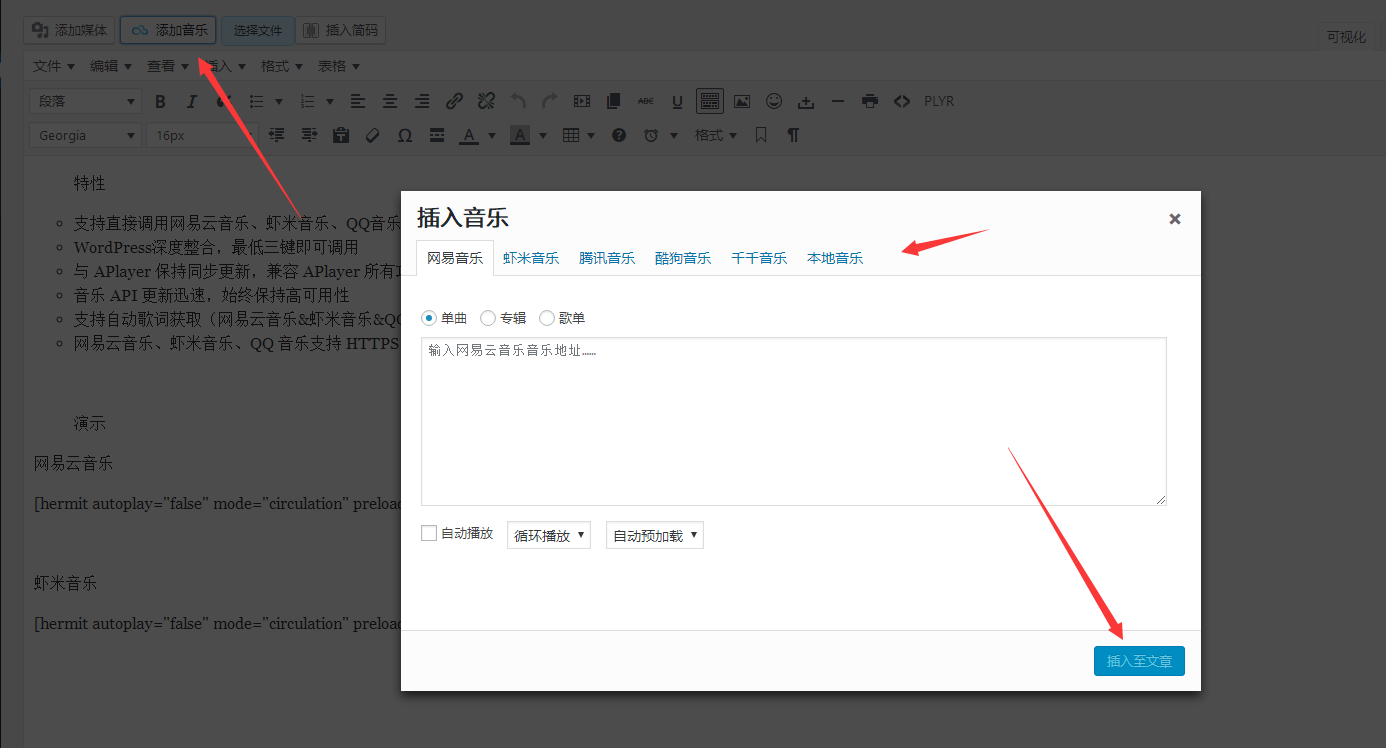Viewport: 1386px width, 748px height.
Task: Insert a special character using omega icon
Action: (x=405, y=135)
